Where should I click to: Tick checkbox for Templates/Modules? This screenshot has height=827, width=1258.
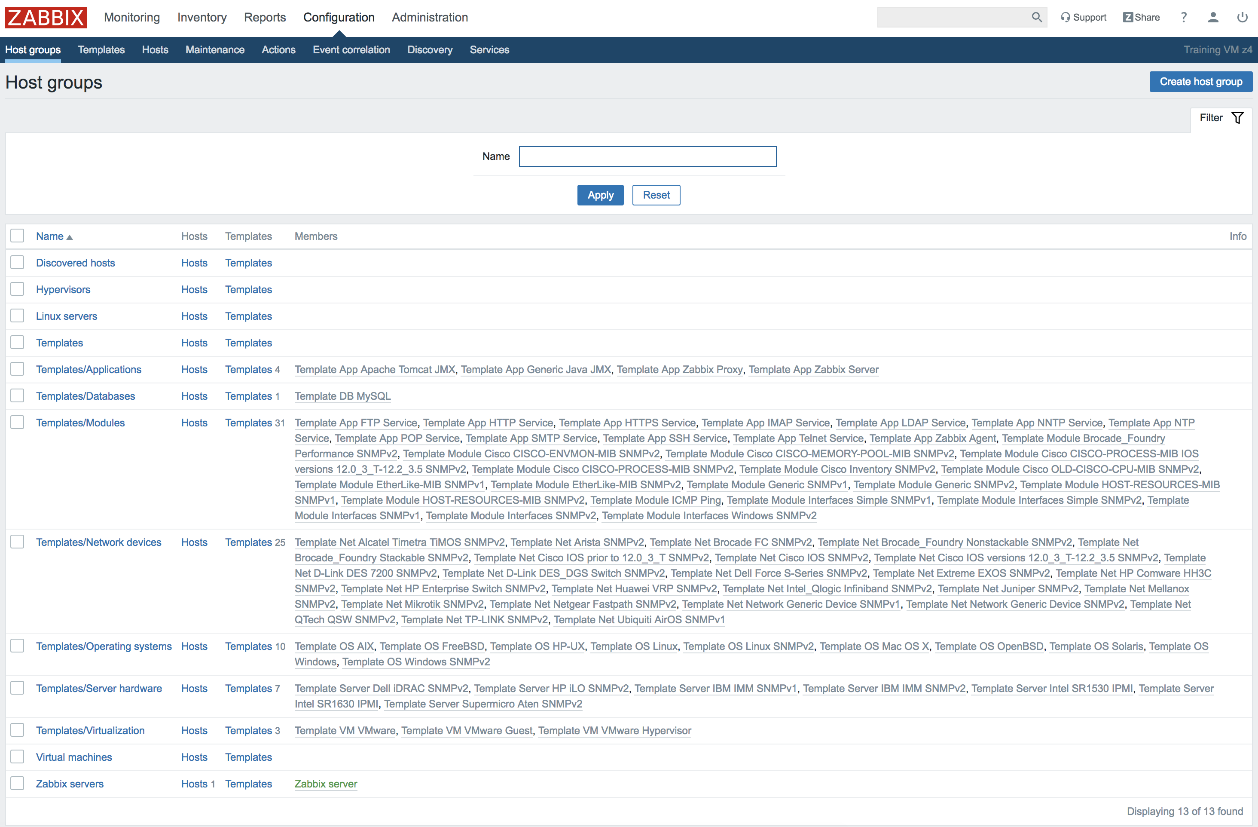pyautogui.click(x=17, y=422)
